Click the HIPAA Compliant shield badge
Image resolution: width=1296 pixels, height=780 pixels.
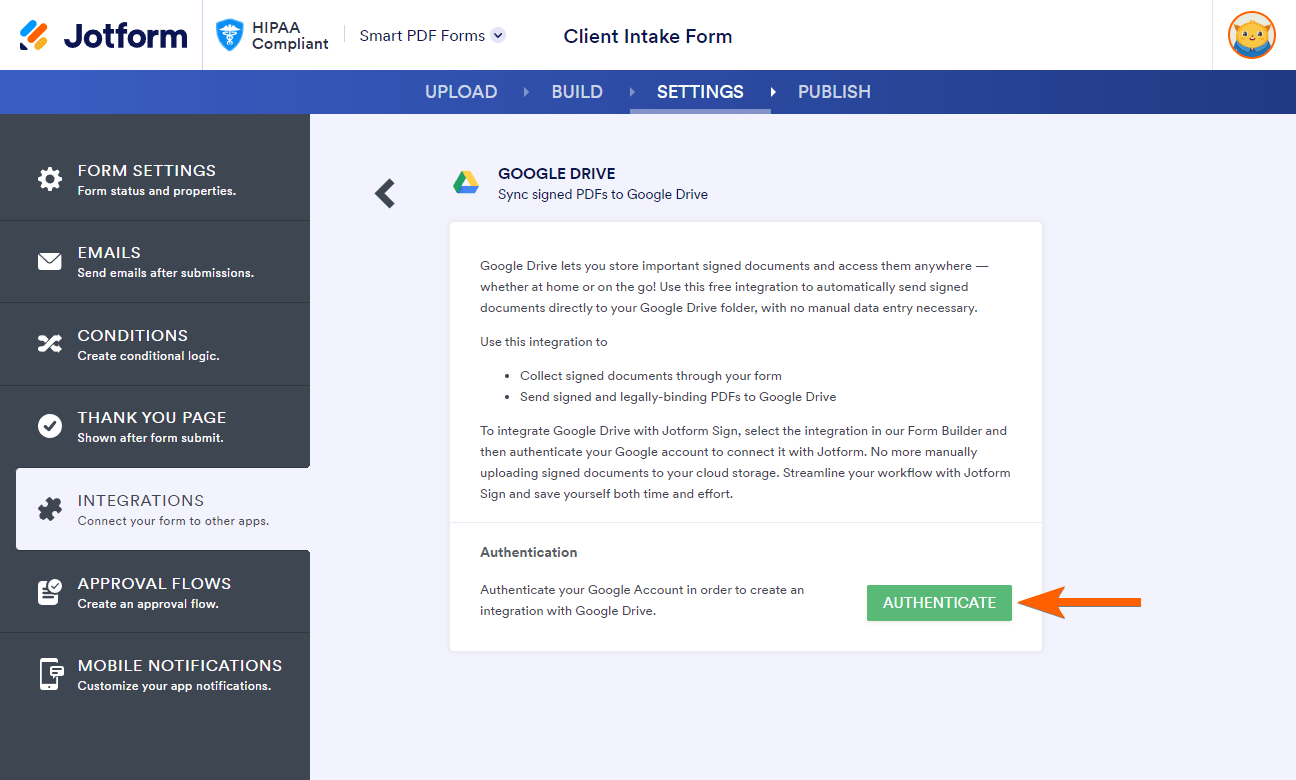(230, 36)
